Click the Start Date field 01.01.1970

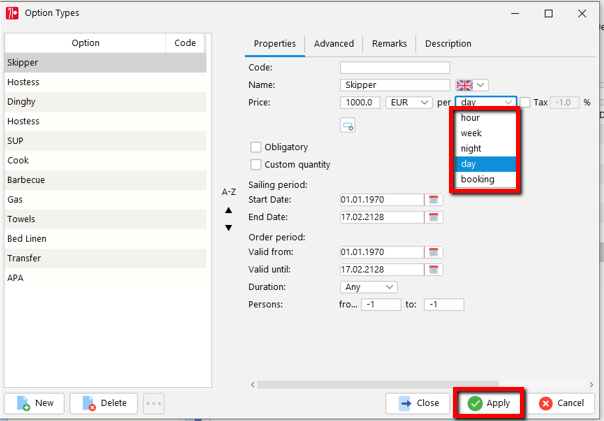click(382, 200)
